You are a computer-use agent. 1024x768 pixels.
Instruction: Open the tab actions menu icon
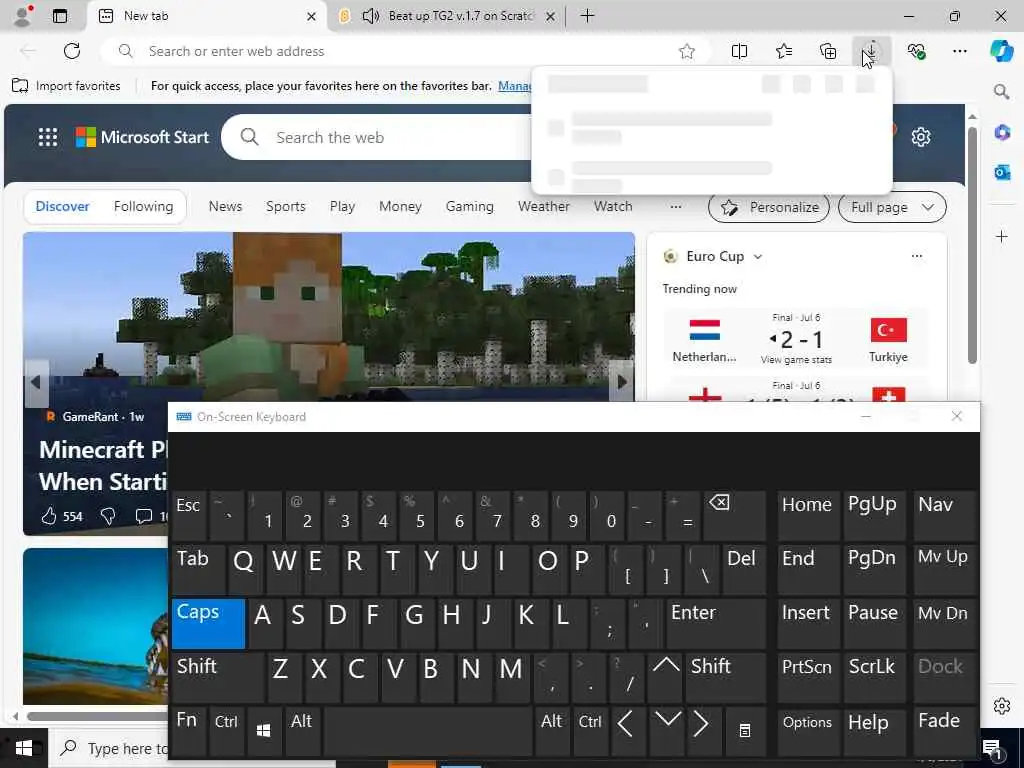tap(59, 16)
